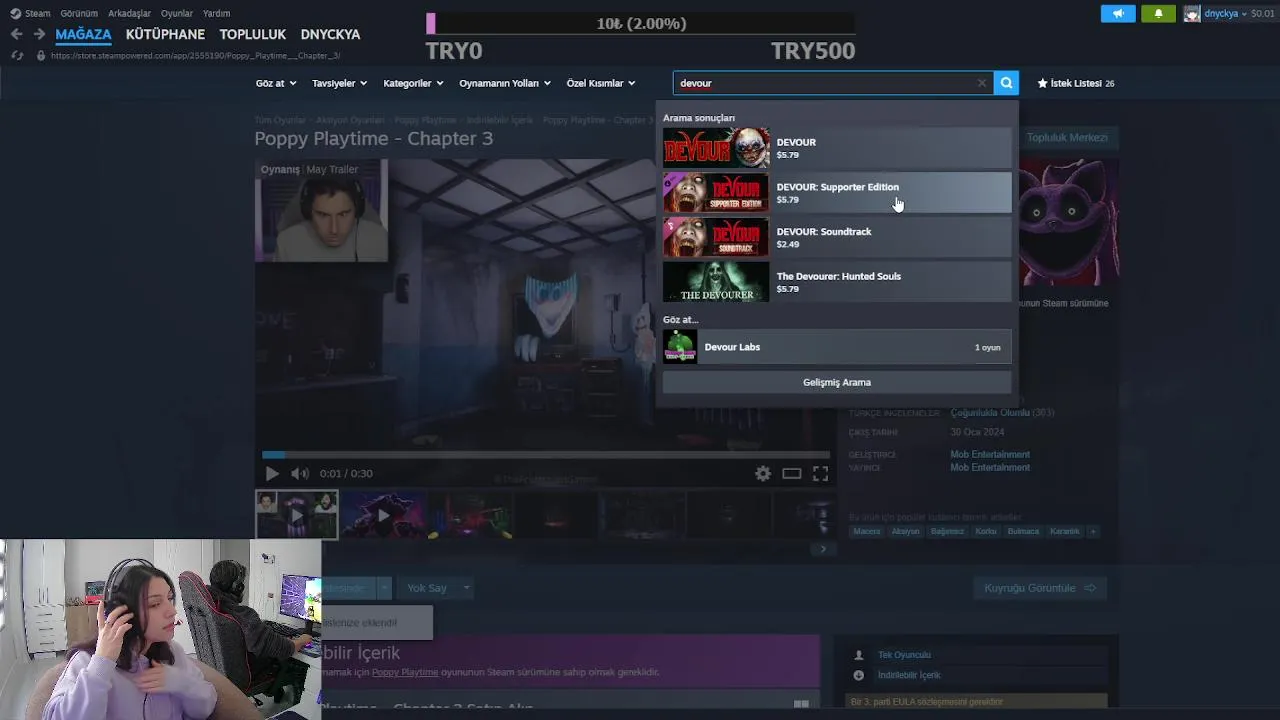Screen dimensions: 1280x720
Task: Switch to TOPLULUK tab
Action: (x=253, y=34)
